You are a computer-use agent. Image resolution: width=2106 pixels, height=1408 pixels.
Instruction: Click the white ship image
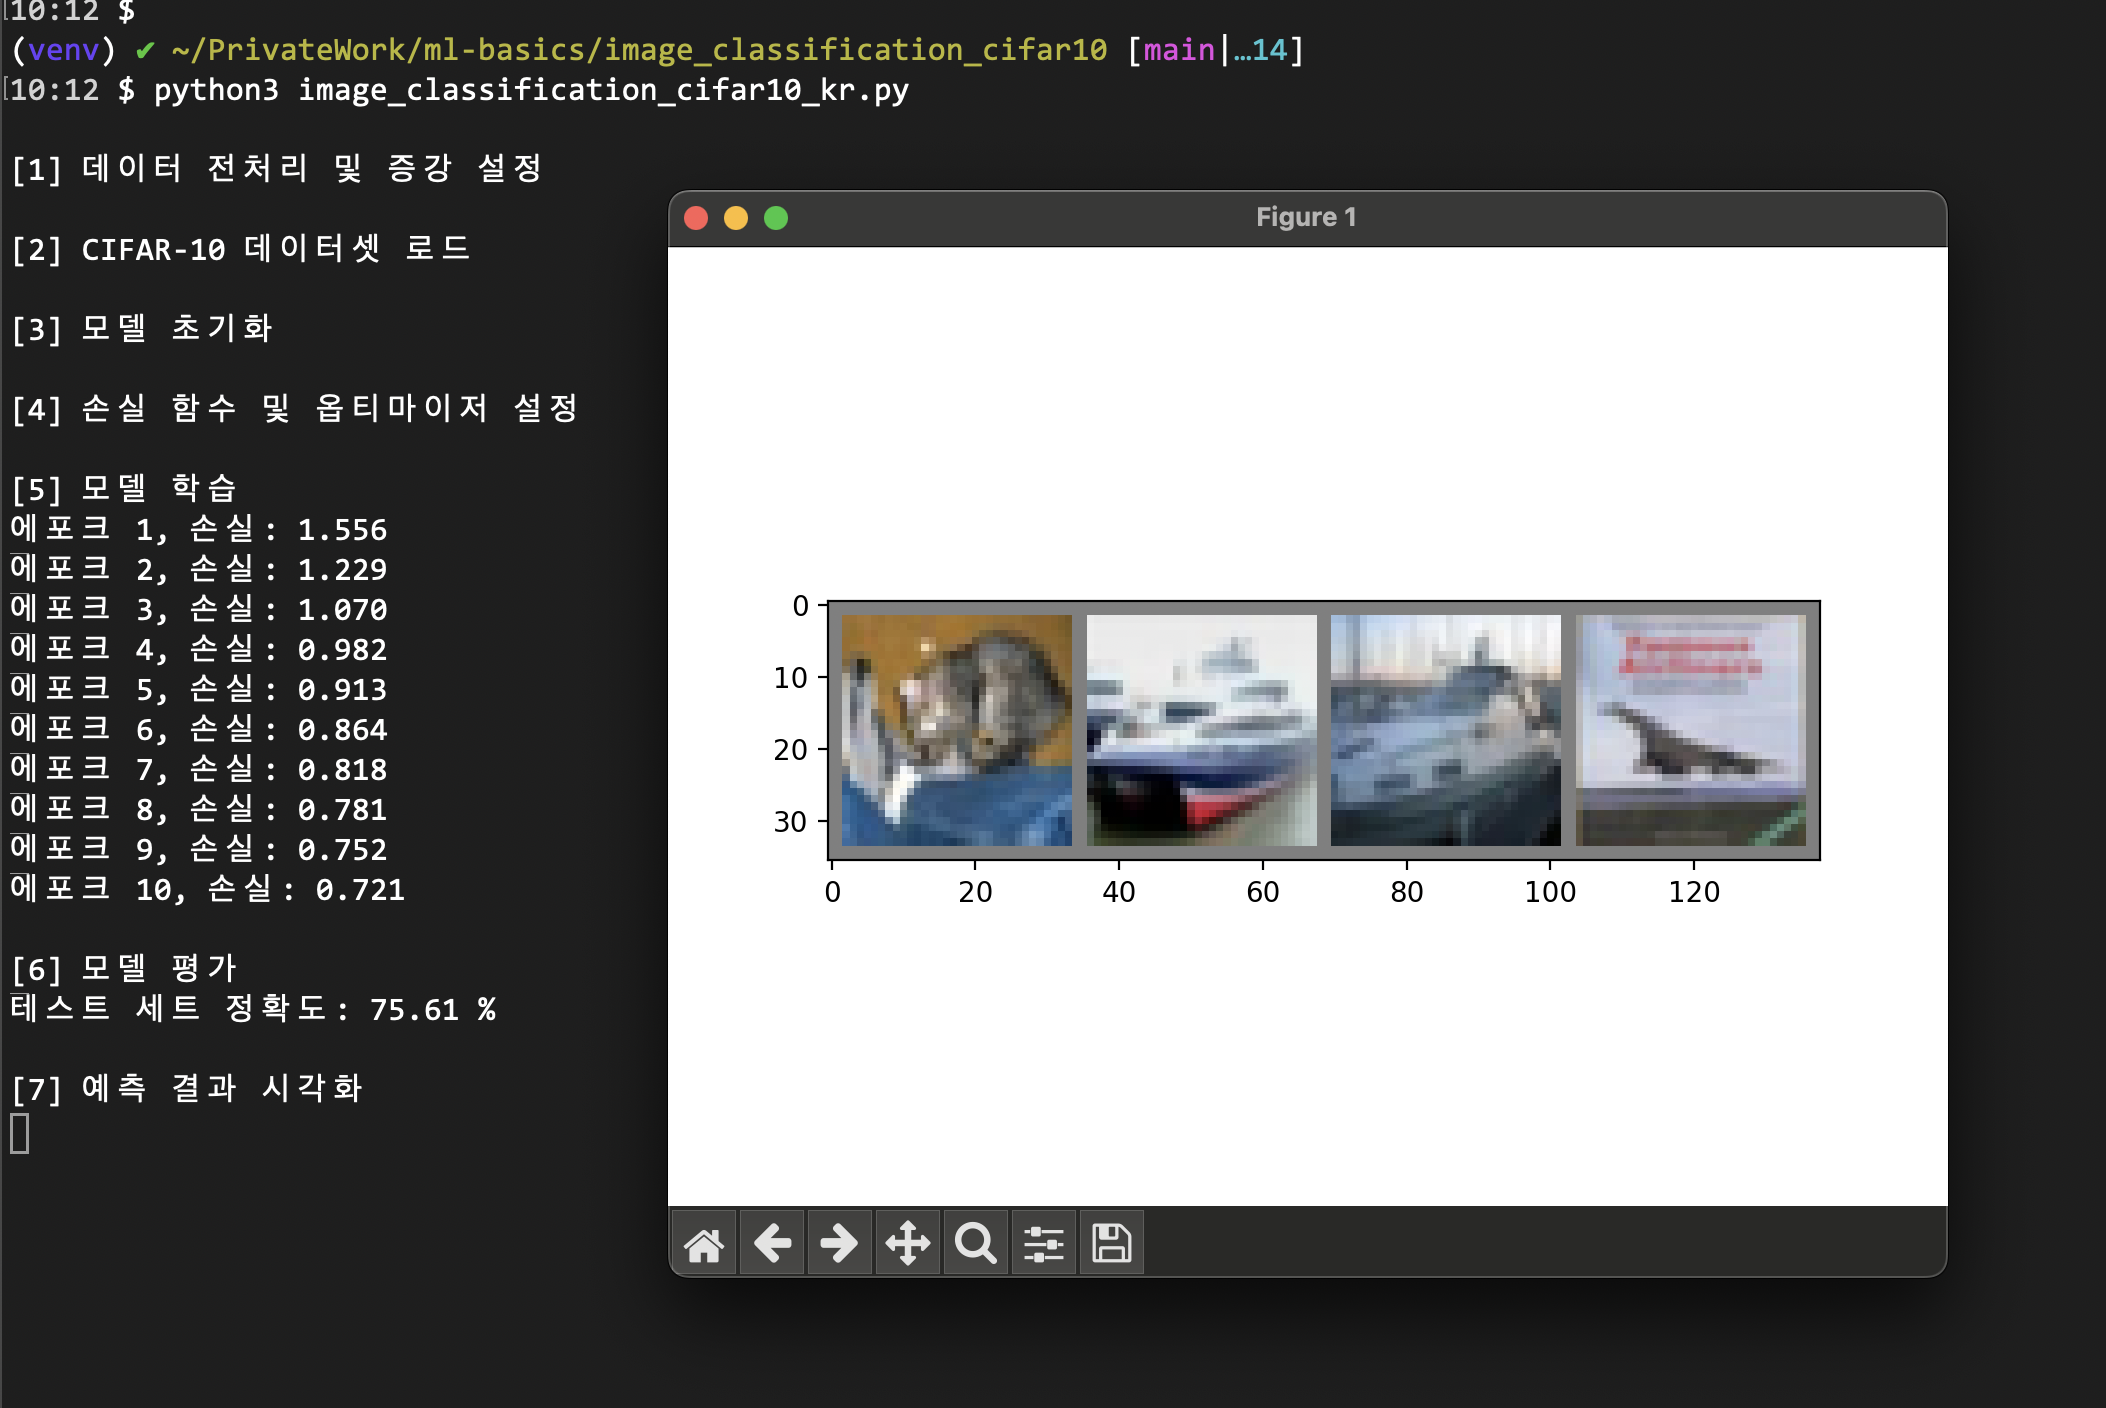(x=1201, y=730)
